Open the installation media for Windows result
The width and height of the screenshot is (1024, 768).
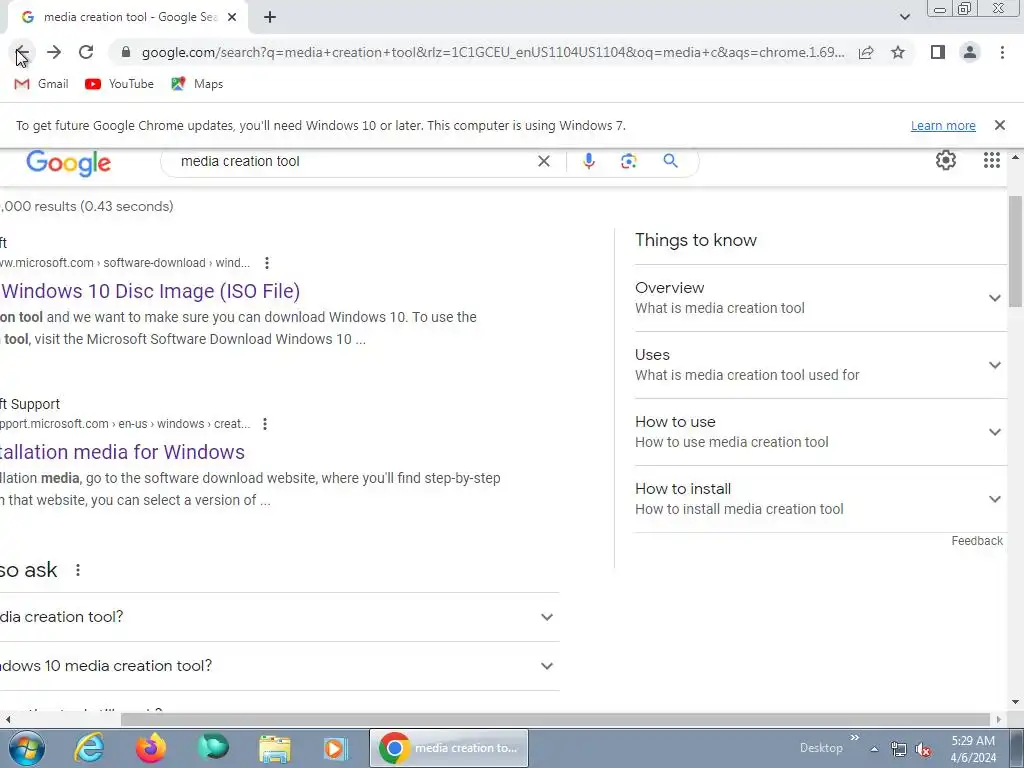pos(122,452)
